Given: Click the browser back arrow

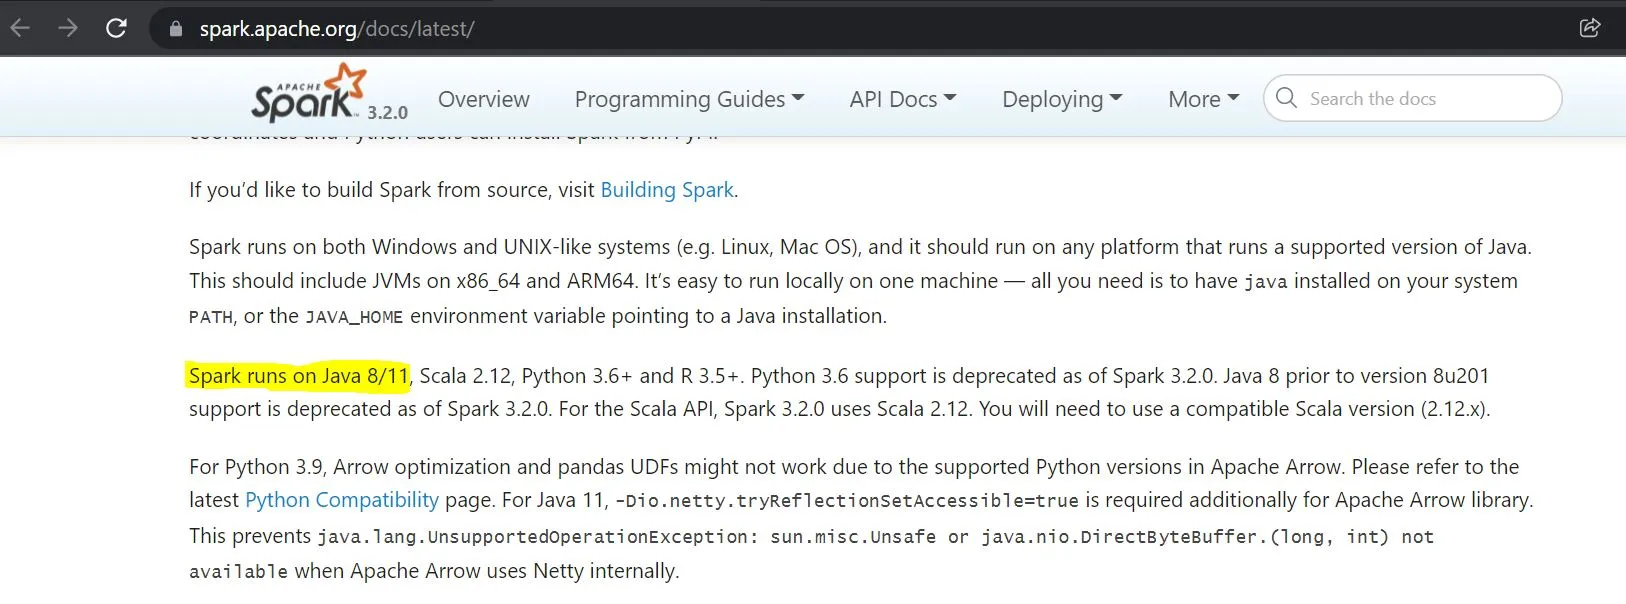Looking at the screenshot, I should [20, 28].
